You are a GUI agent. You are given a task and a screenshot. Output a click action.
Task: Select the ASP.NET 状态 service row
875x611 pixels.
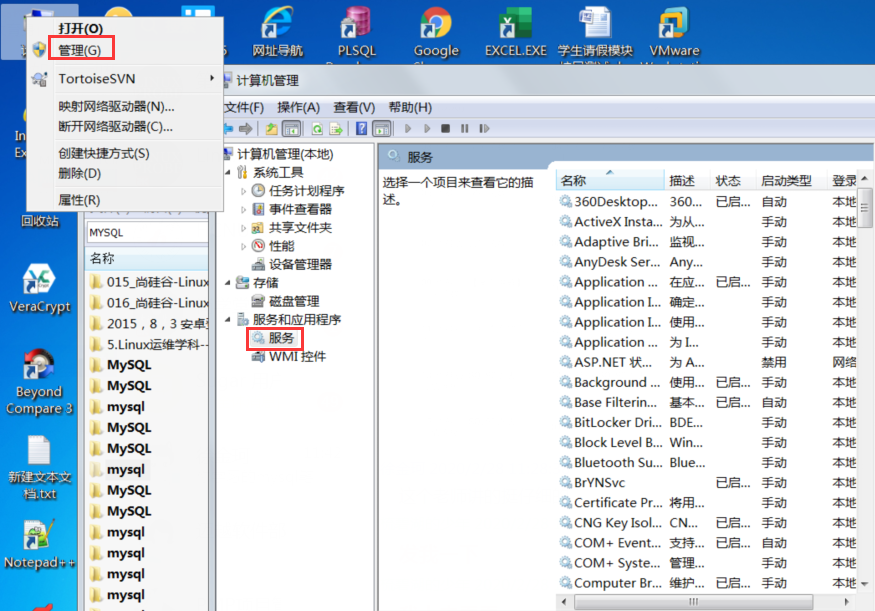coord(706,362)
